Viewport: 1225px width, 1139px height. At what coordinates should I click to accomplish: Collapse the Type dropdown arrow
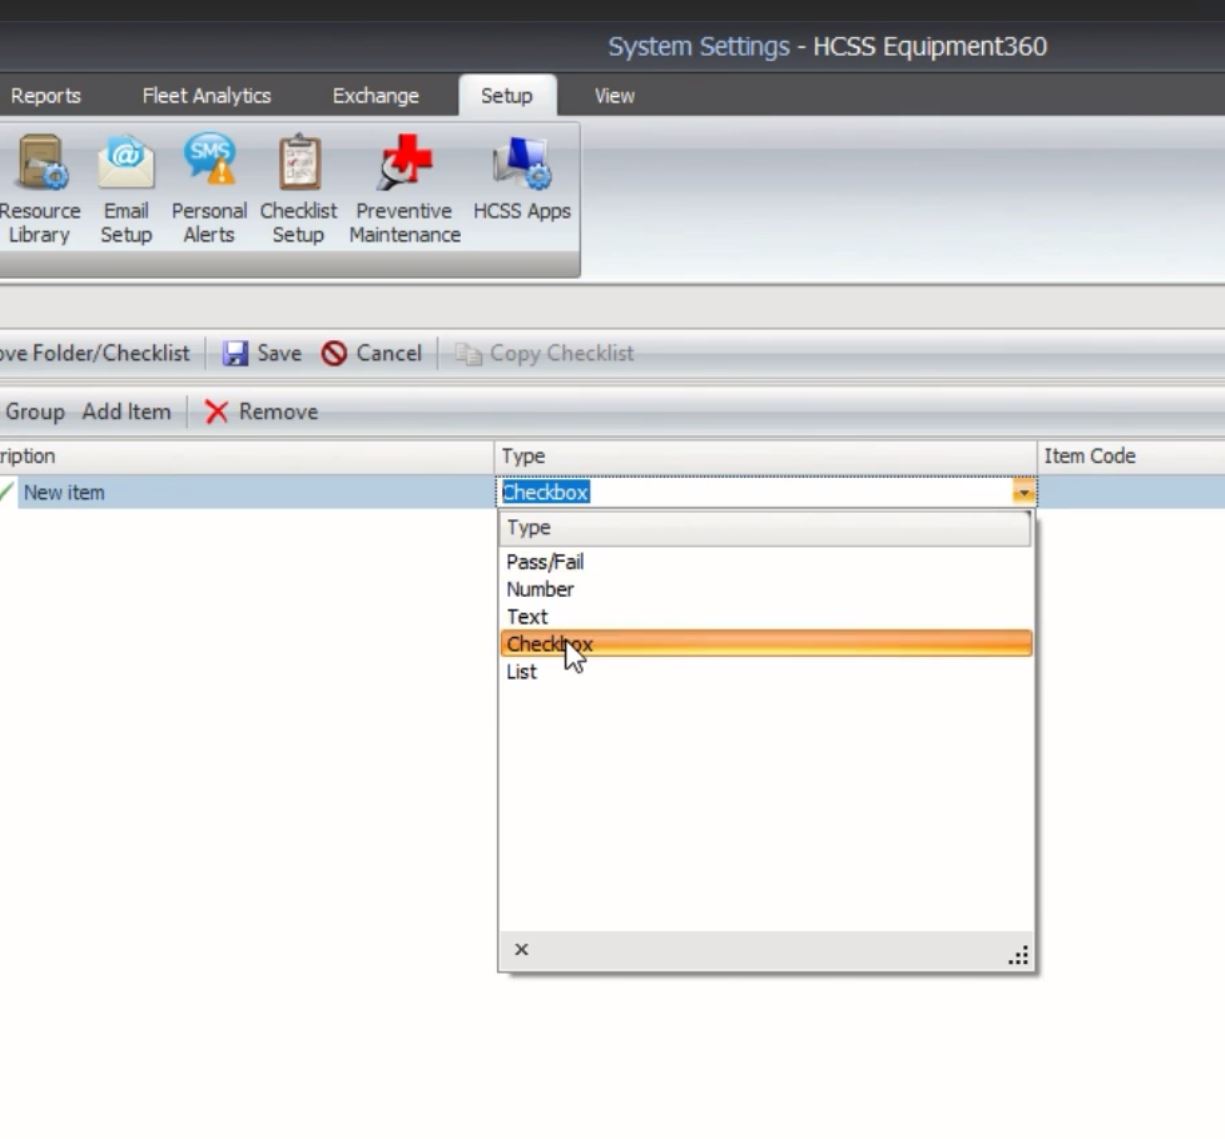1023,492
